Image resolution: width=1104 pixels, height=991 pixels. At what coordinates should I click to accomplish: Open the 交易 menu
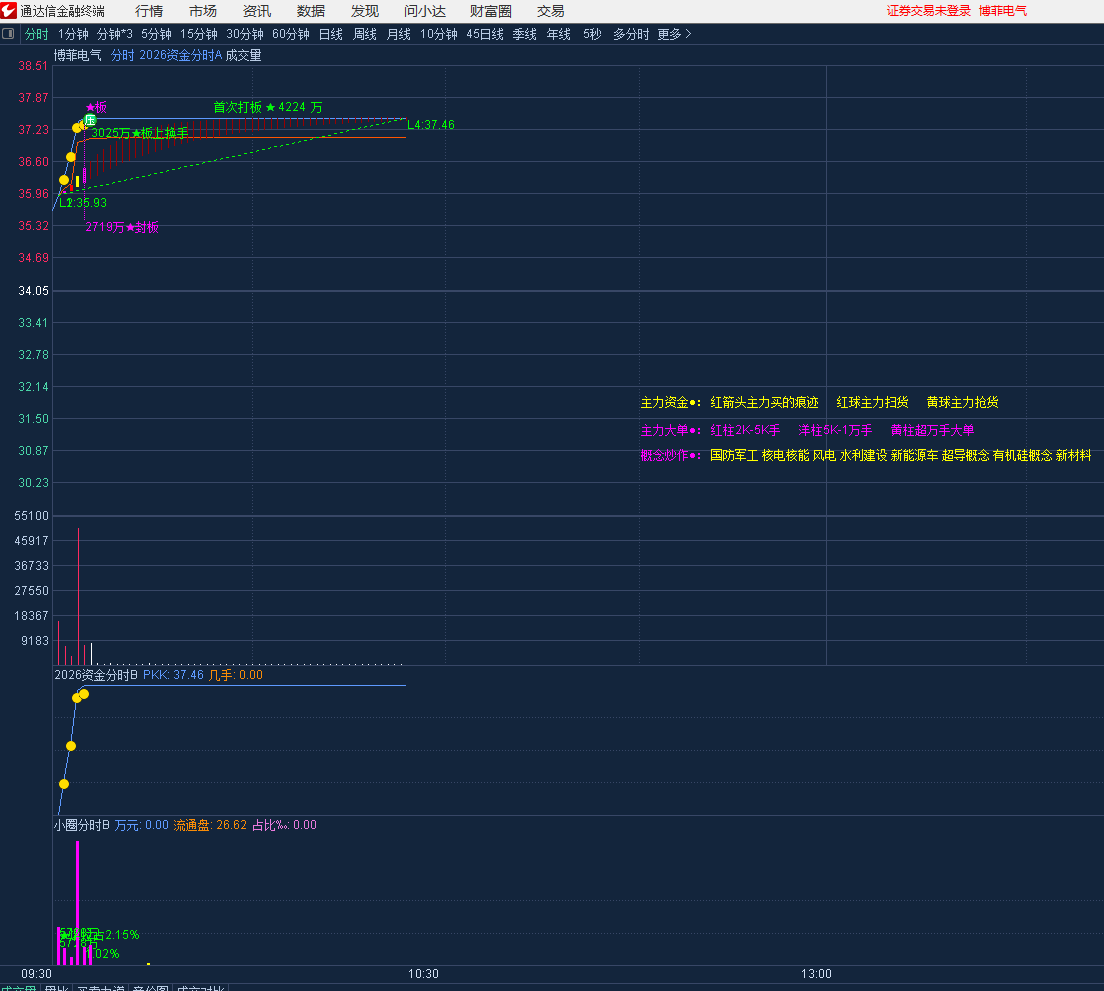point(550,11)
